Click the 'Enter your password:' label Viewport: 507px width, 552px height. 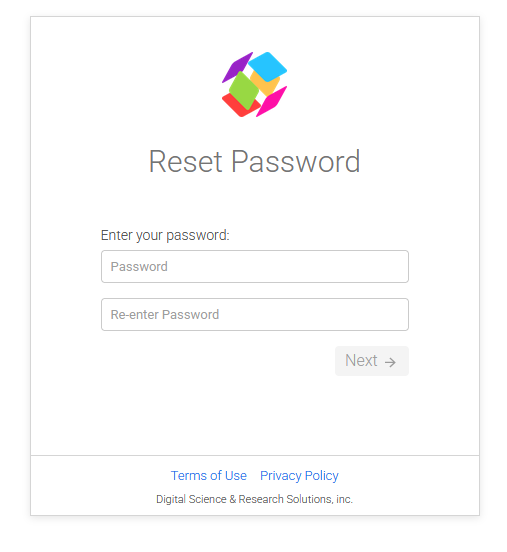(165, 235)
